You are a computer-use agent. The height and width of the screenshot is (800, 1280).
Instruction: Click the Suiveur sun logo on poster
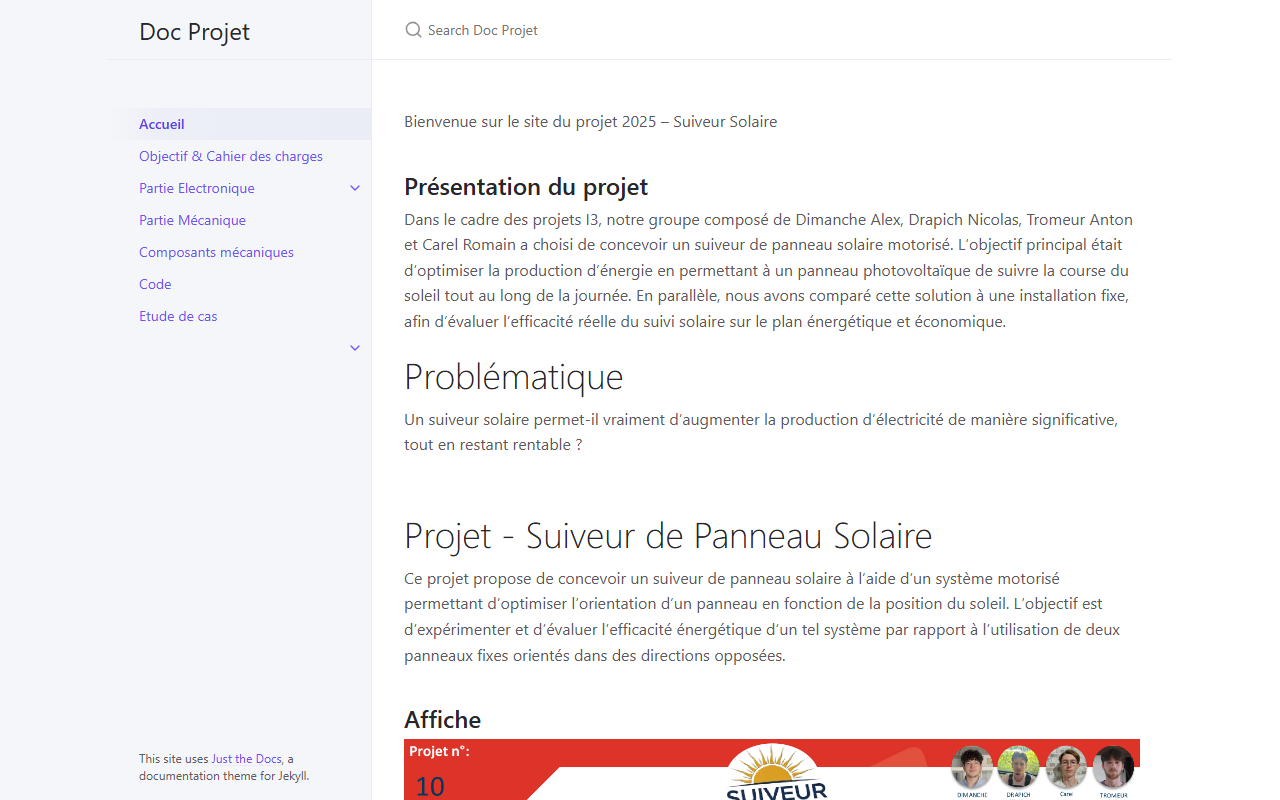pos(776,772)
